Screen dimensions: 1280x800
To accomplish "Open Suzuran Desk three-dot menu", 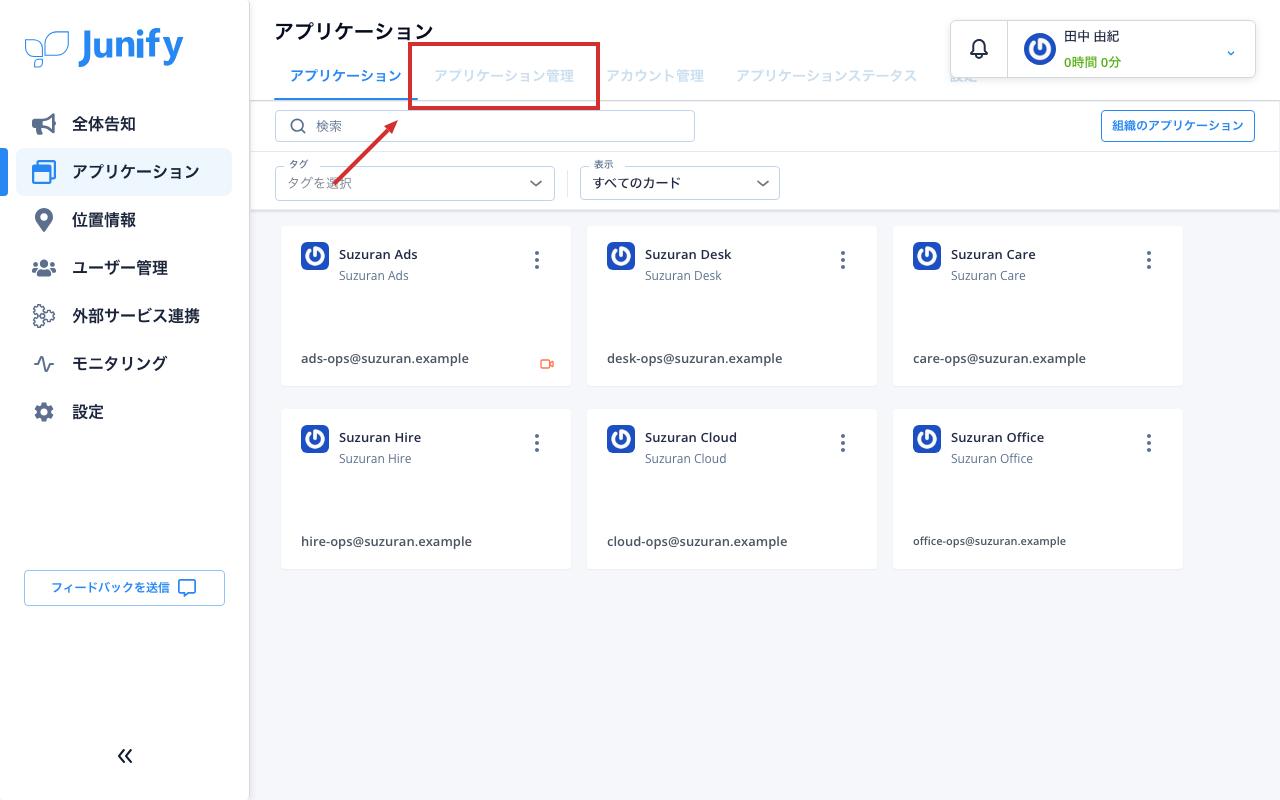I will coord(843,260).
